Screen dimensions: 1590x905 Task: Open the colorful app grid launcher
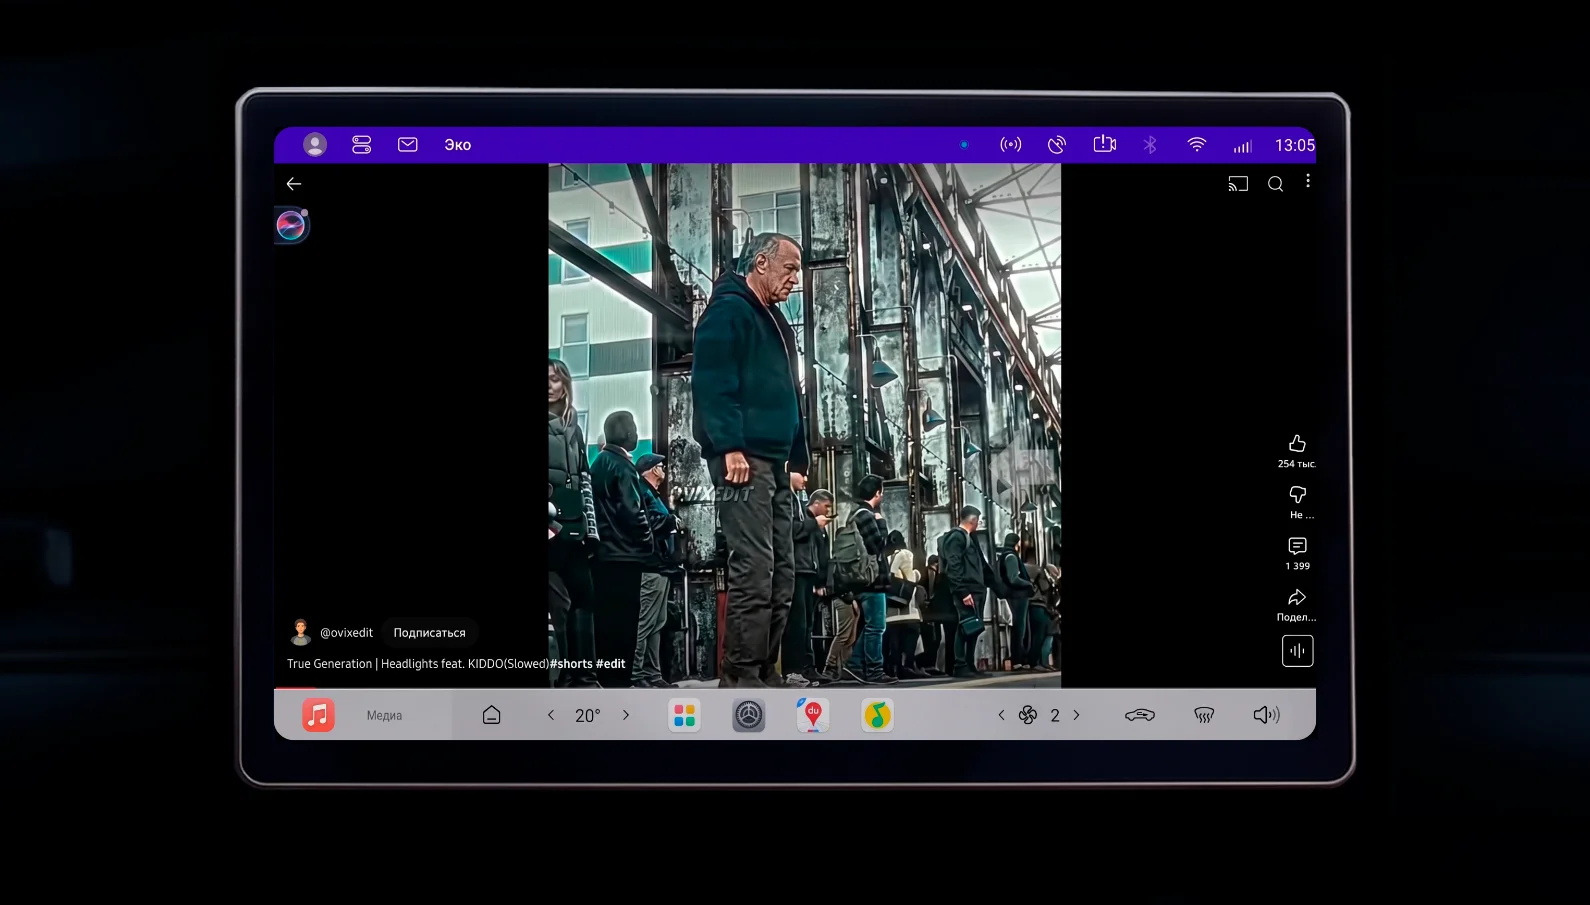(684, 715)
